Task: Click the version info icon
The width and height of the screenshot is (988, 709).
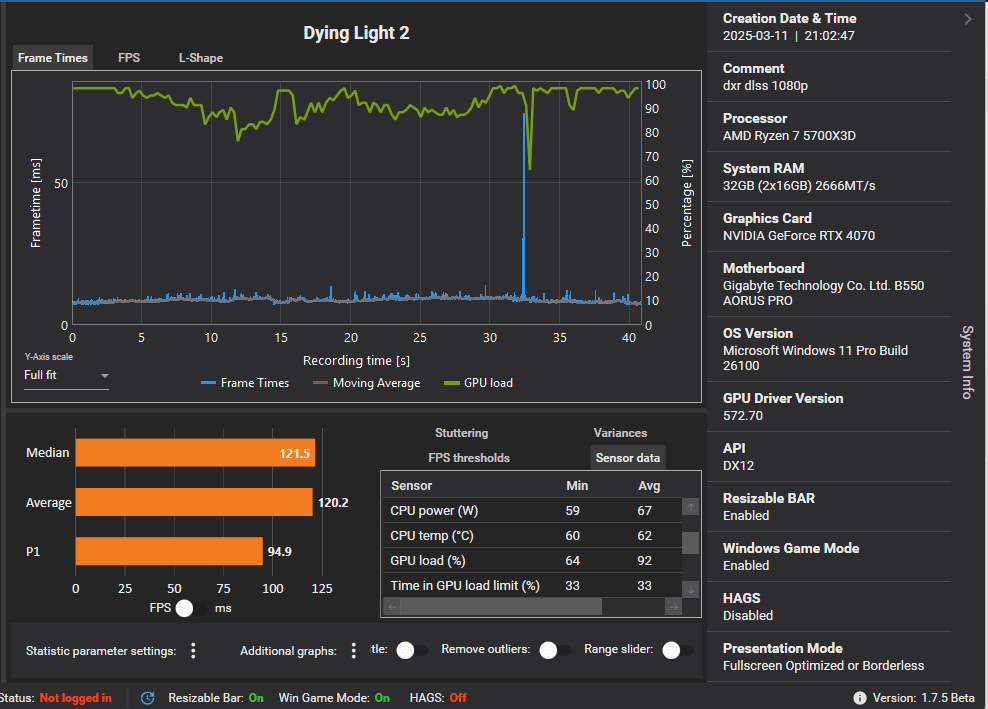Action: (859, 698)
